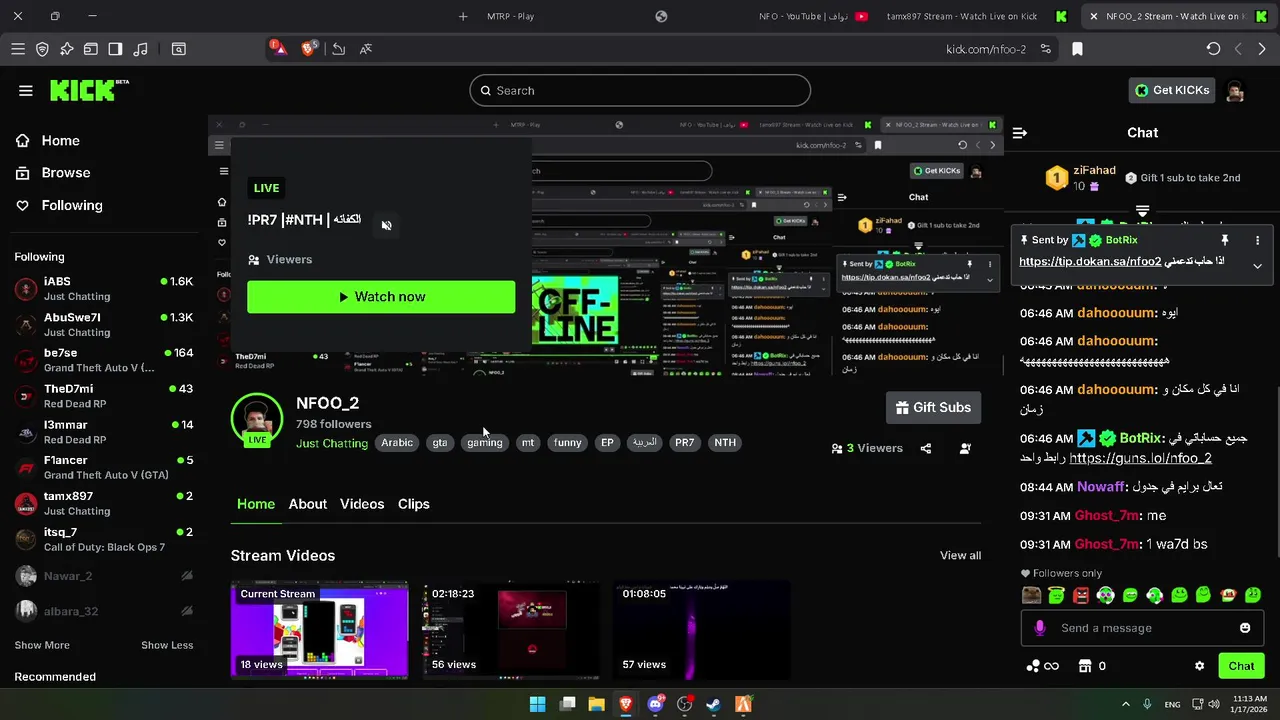1280x720 pixels.
Task: Open Brave Leo AI sparkle icon
Action: pyautogui.click(x=67, y=49)
